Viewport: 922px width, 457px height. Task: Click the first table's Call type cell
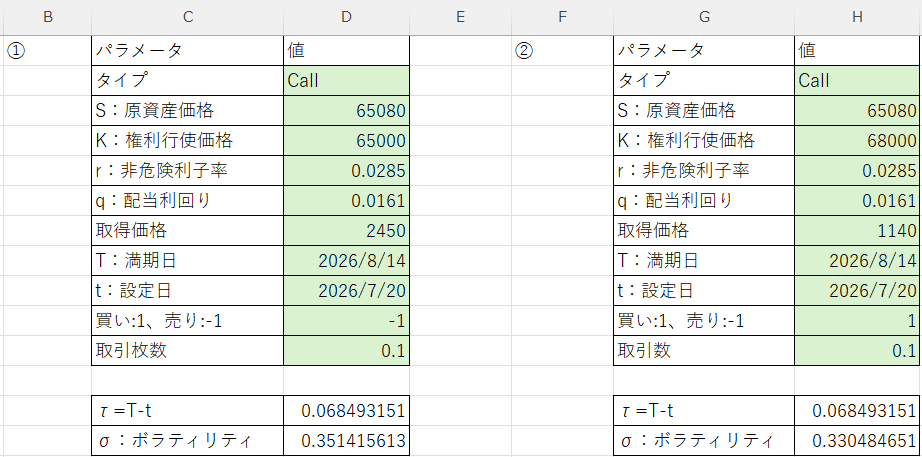[x=346, y=81]
